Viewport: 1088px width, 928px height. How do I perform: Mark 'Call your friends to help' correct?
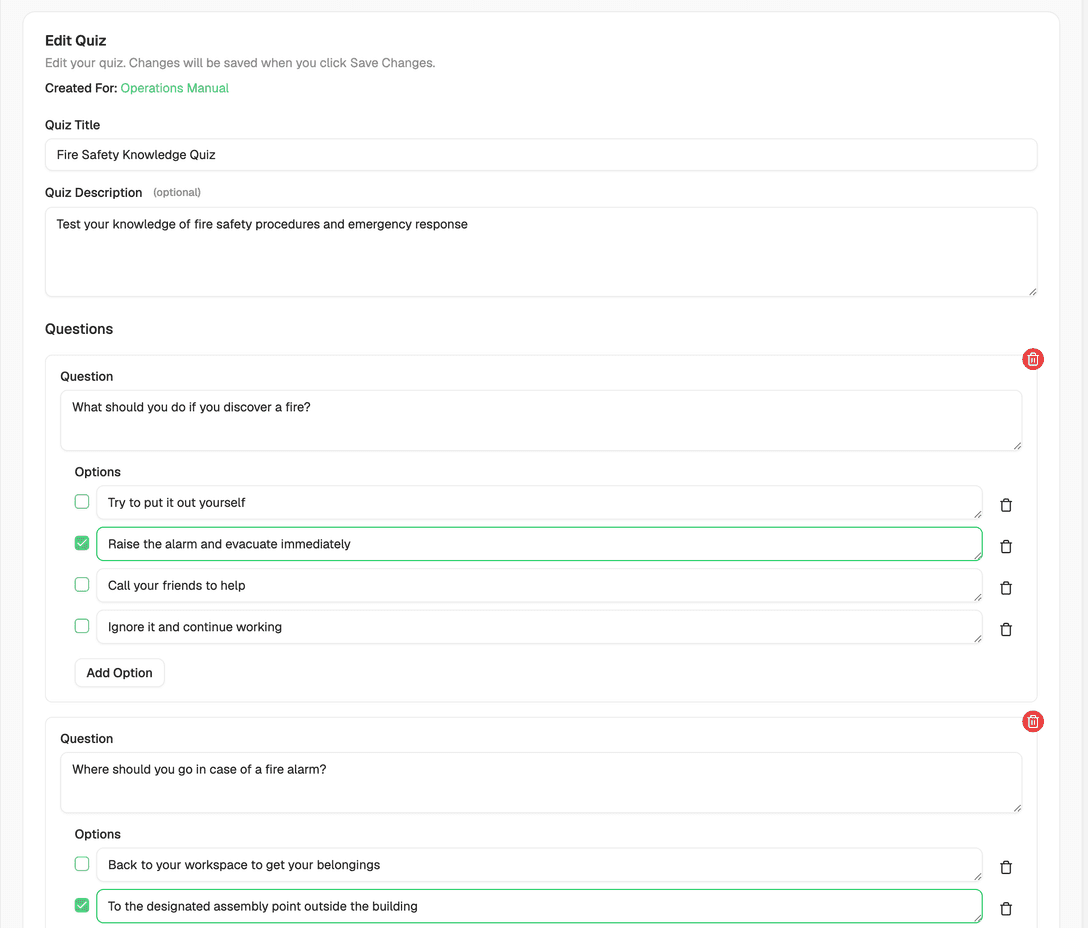point(82,584)
